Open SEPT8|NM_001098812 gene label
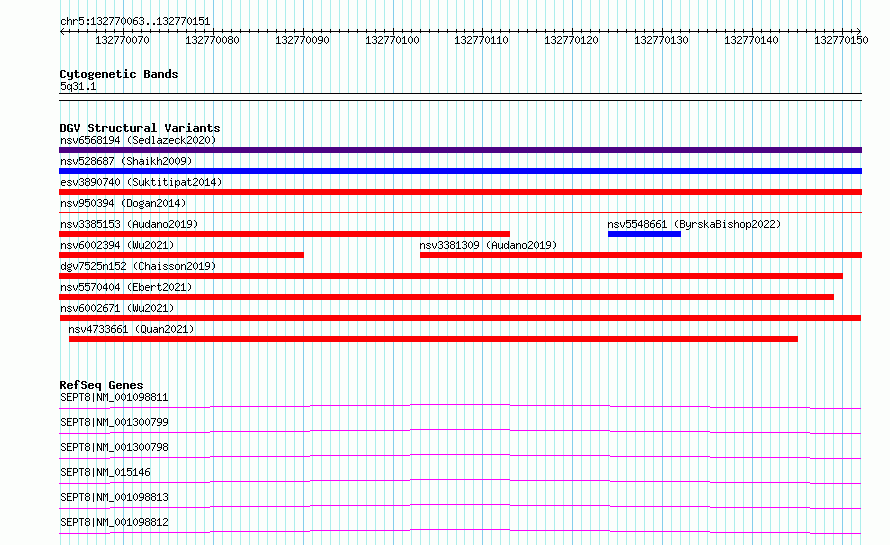Image resolution: width=890 pixels, height=545 pixels. pyautogui.click(x=114, y=522)
